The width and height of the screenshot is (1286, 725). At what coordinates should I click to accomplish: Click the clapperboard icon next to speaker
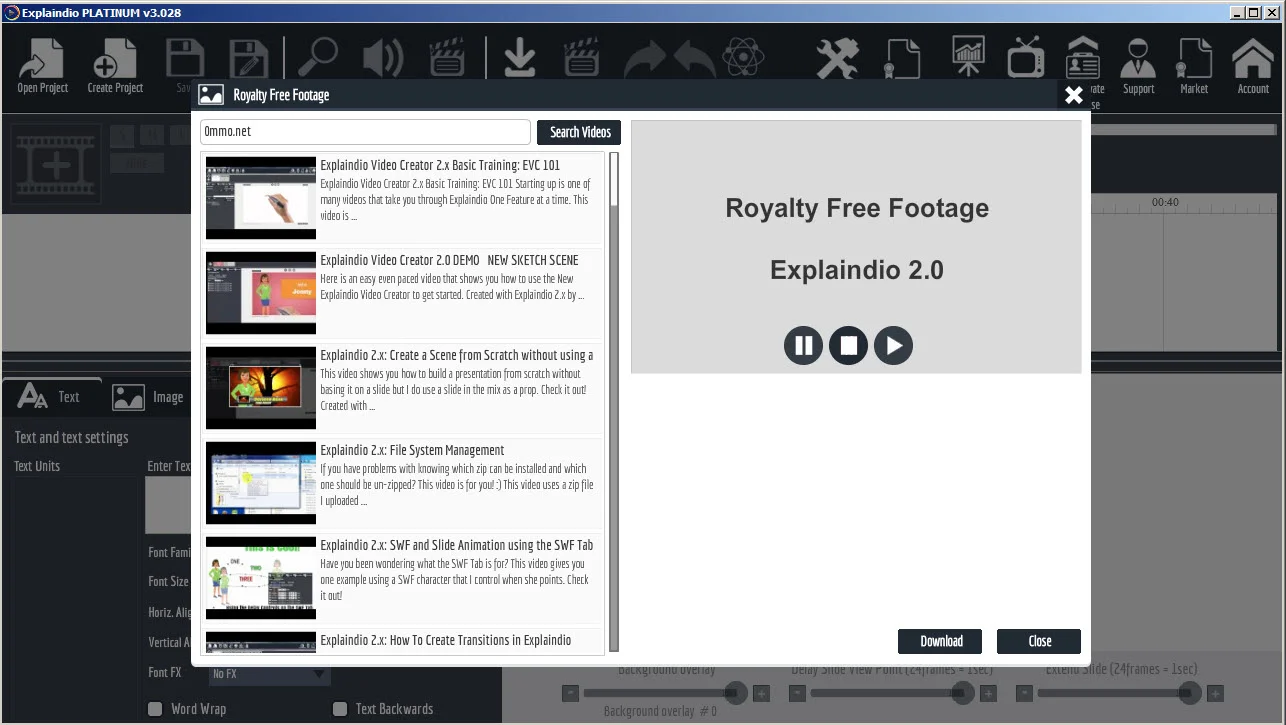point(446,58)
